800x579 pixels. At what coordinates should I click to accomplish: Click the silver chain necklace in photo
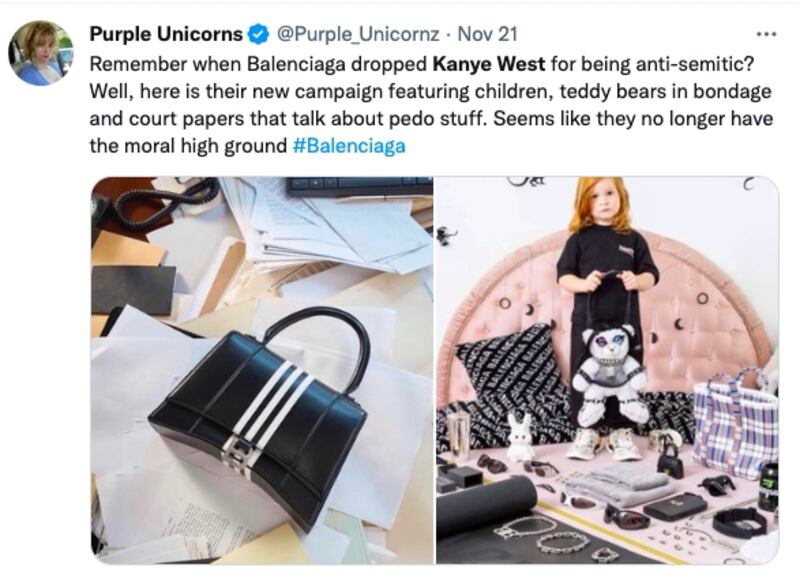[526, 527]
